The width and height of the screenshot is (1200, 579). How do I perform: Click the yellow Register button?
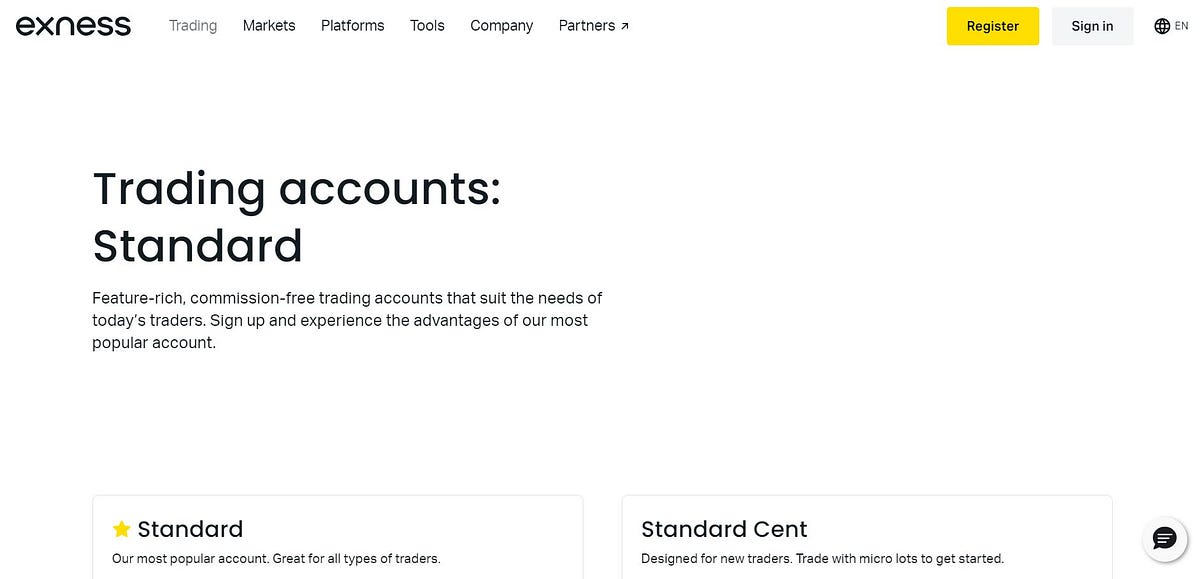click(992, 26)
